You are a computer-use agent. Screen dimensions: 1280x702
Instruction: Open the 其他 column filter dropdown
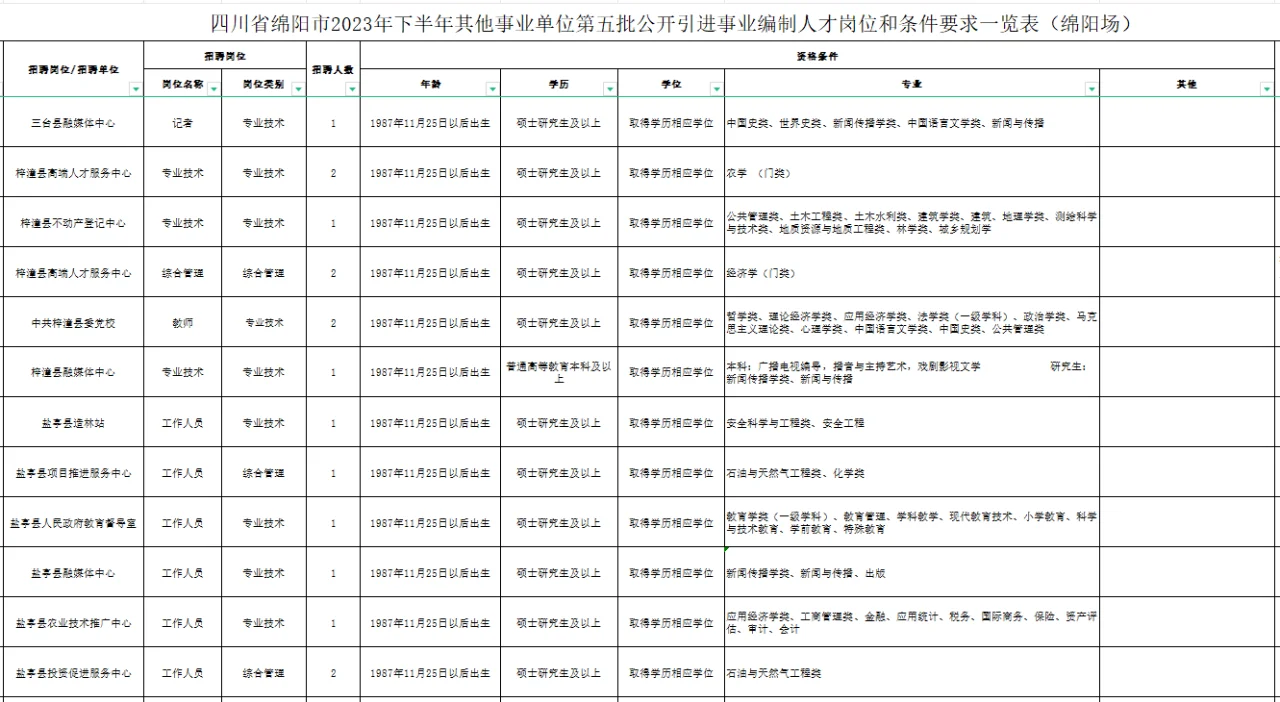tap(1266, 89)
